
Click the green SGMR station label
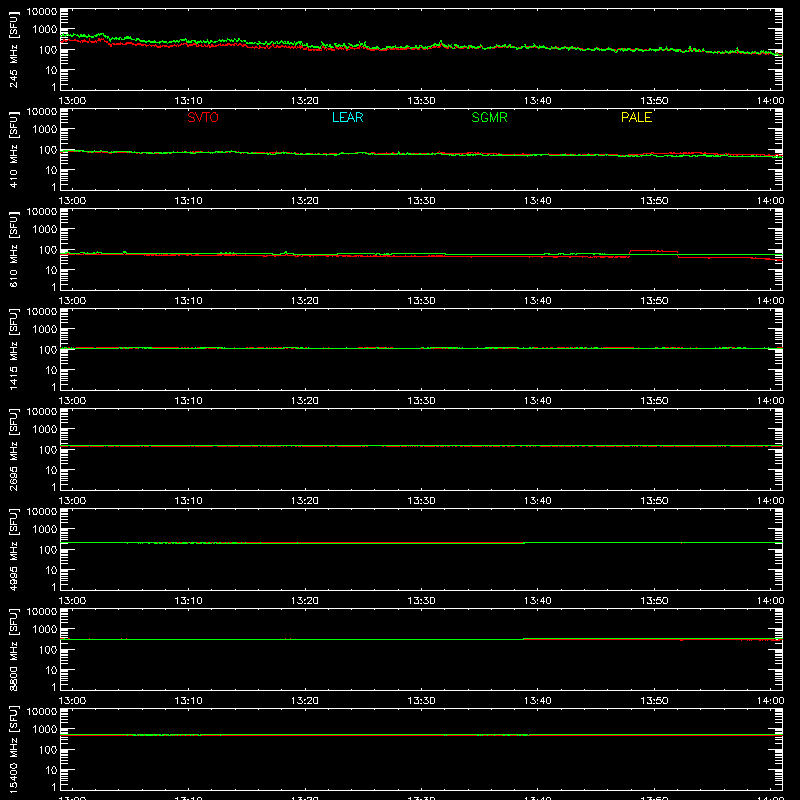[x=489, y=117]
